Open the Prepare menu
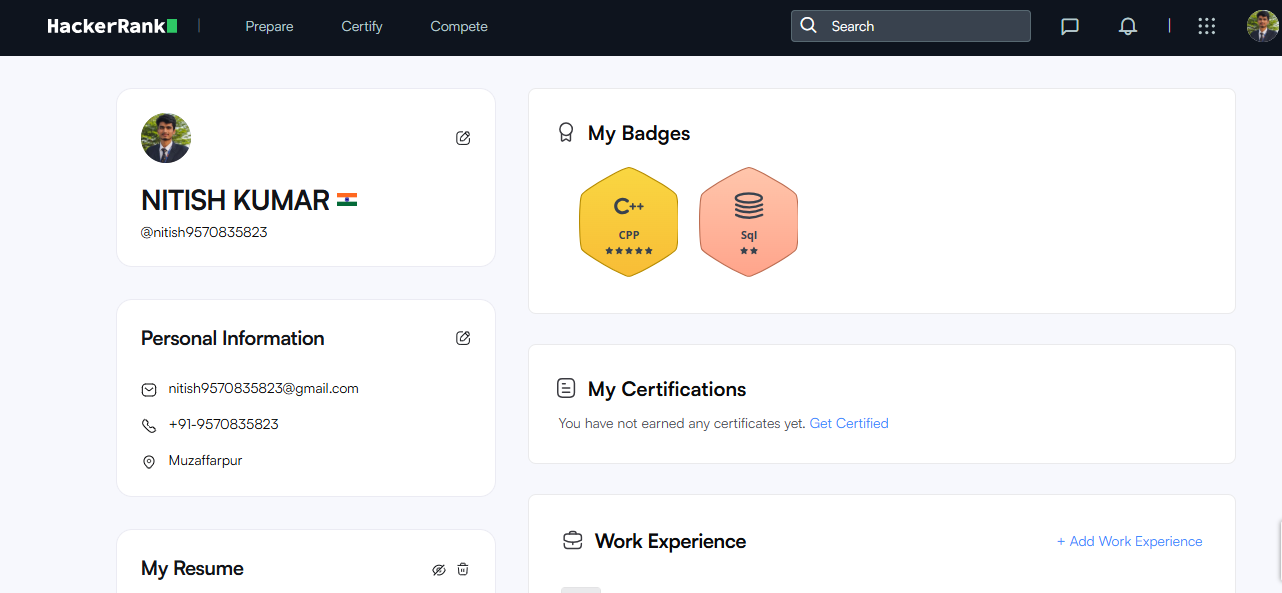 [x=269, y=27]
